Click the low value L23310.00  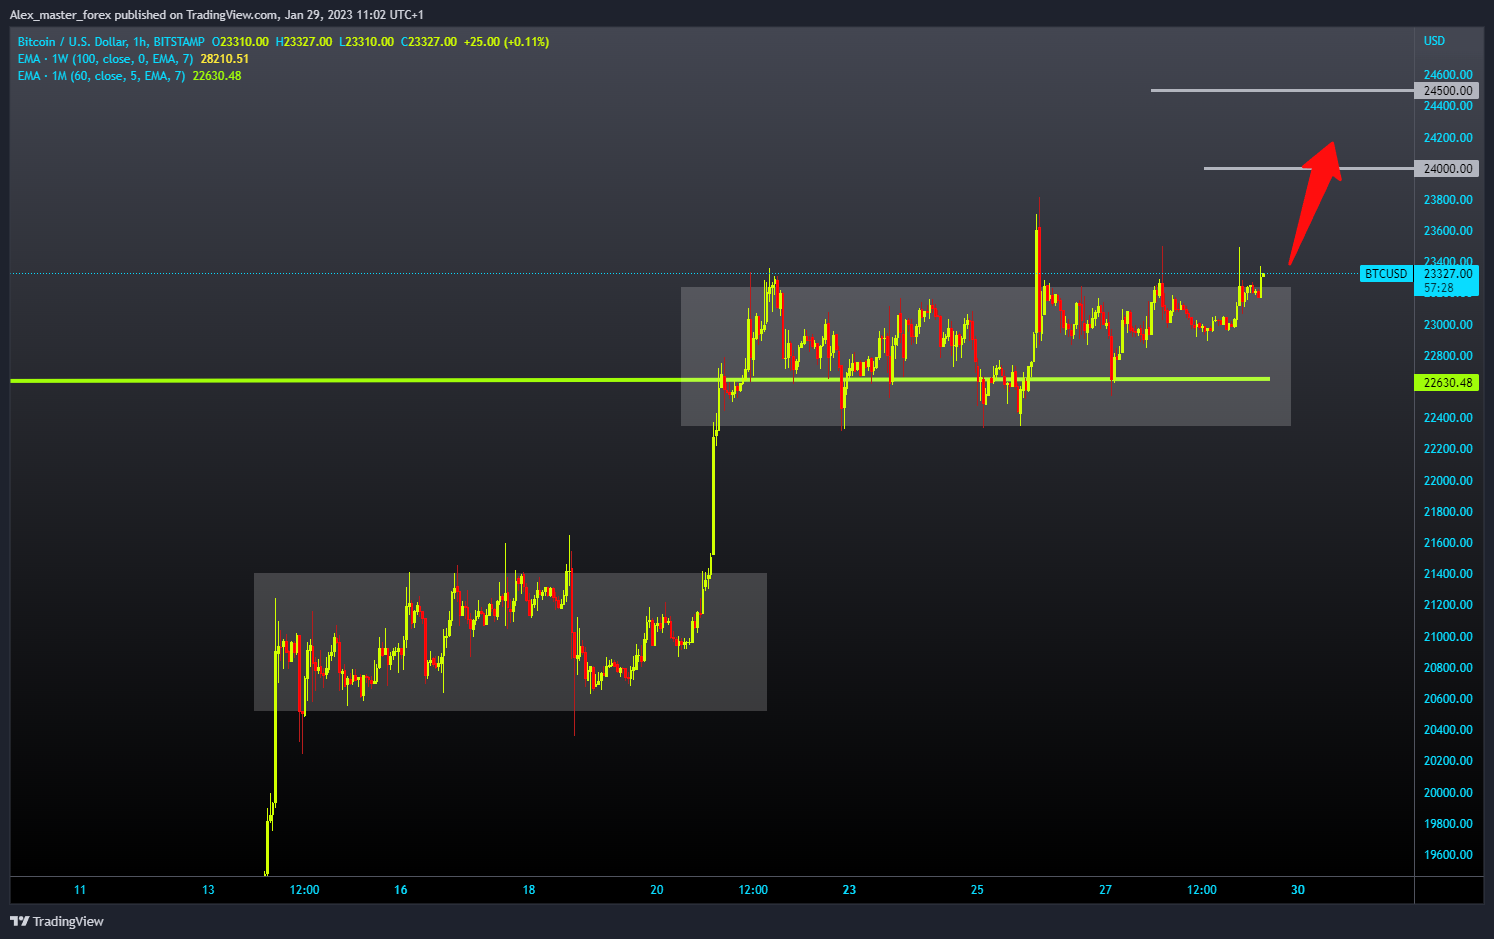pos(366,42)
